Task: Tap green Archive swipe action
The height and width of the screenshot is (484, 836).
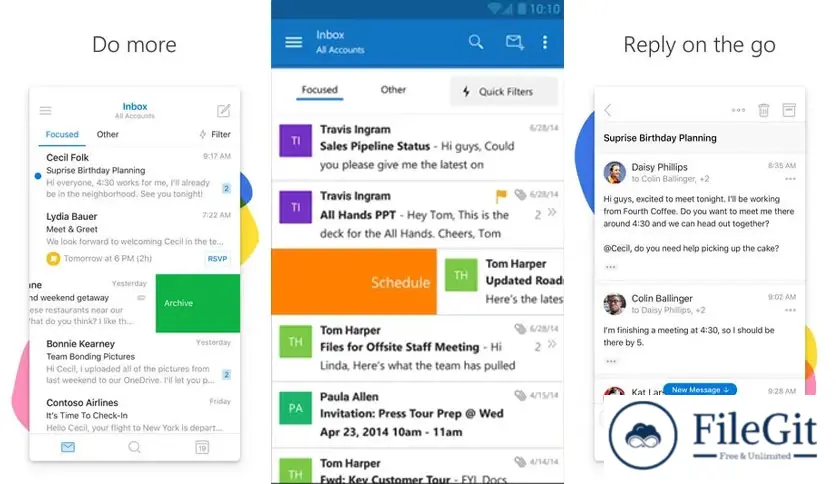Action: coord(198,303)
